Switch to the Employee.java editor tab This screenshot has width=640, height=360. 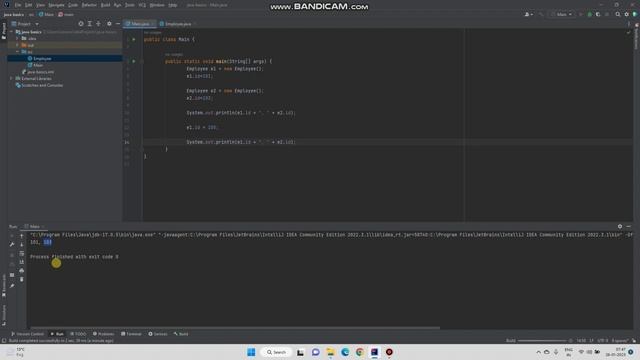178,24
